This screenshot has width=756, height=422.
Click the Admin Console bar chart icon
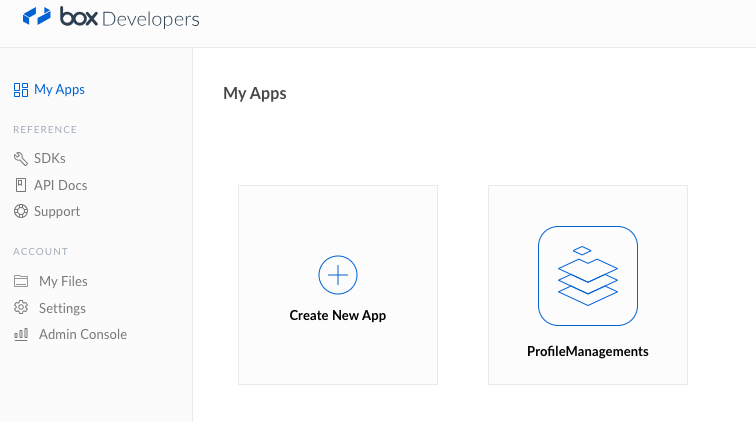click(x=21, y=334)
